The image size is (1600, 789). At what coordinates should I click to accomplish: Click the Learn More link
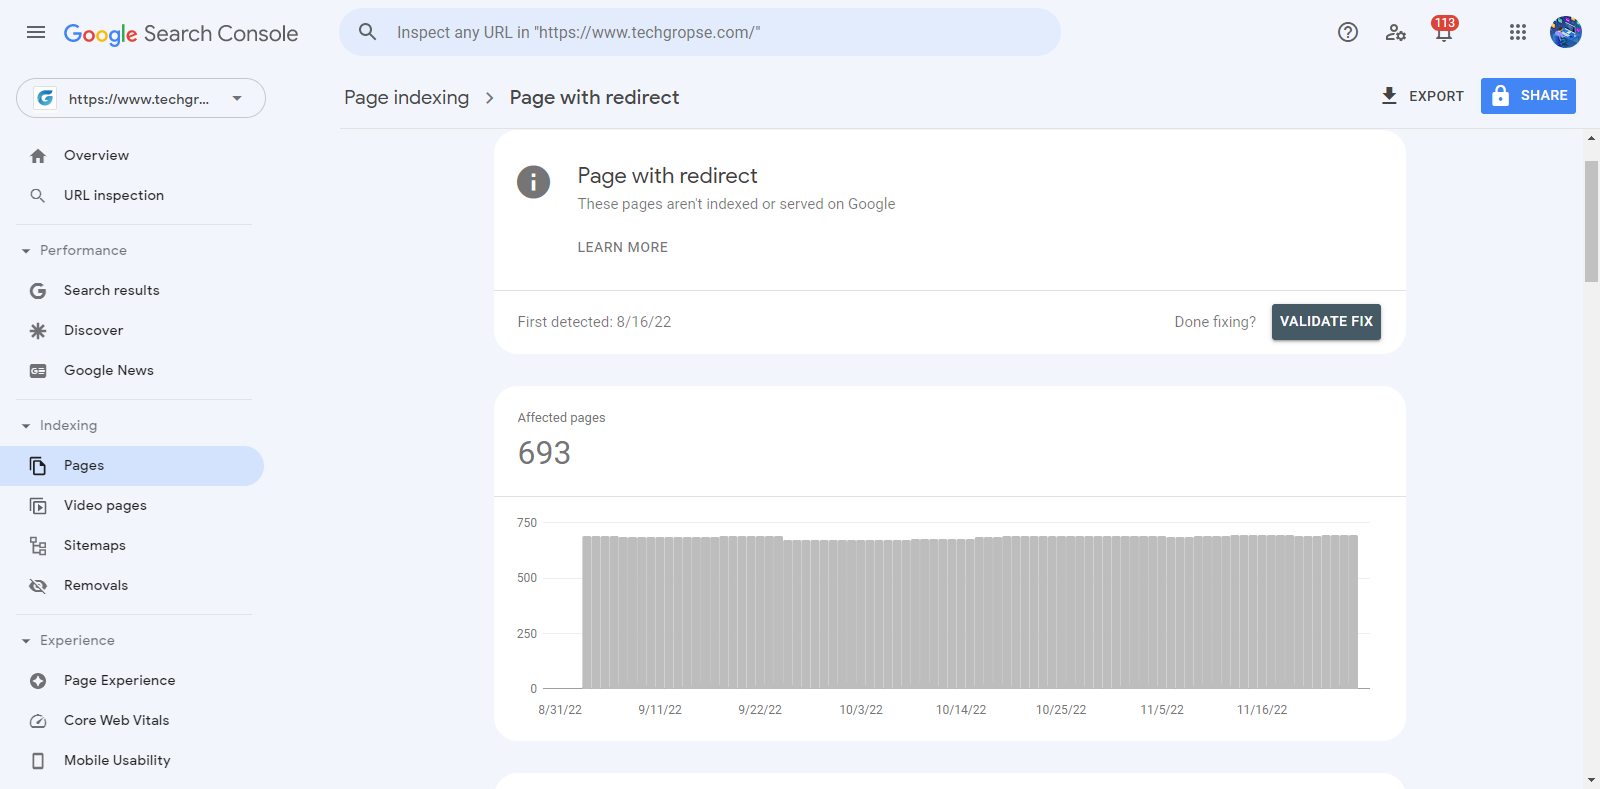(x=622, y=247)
